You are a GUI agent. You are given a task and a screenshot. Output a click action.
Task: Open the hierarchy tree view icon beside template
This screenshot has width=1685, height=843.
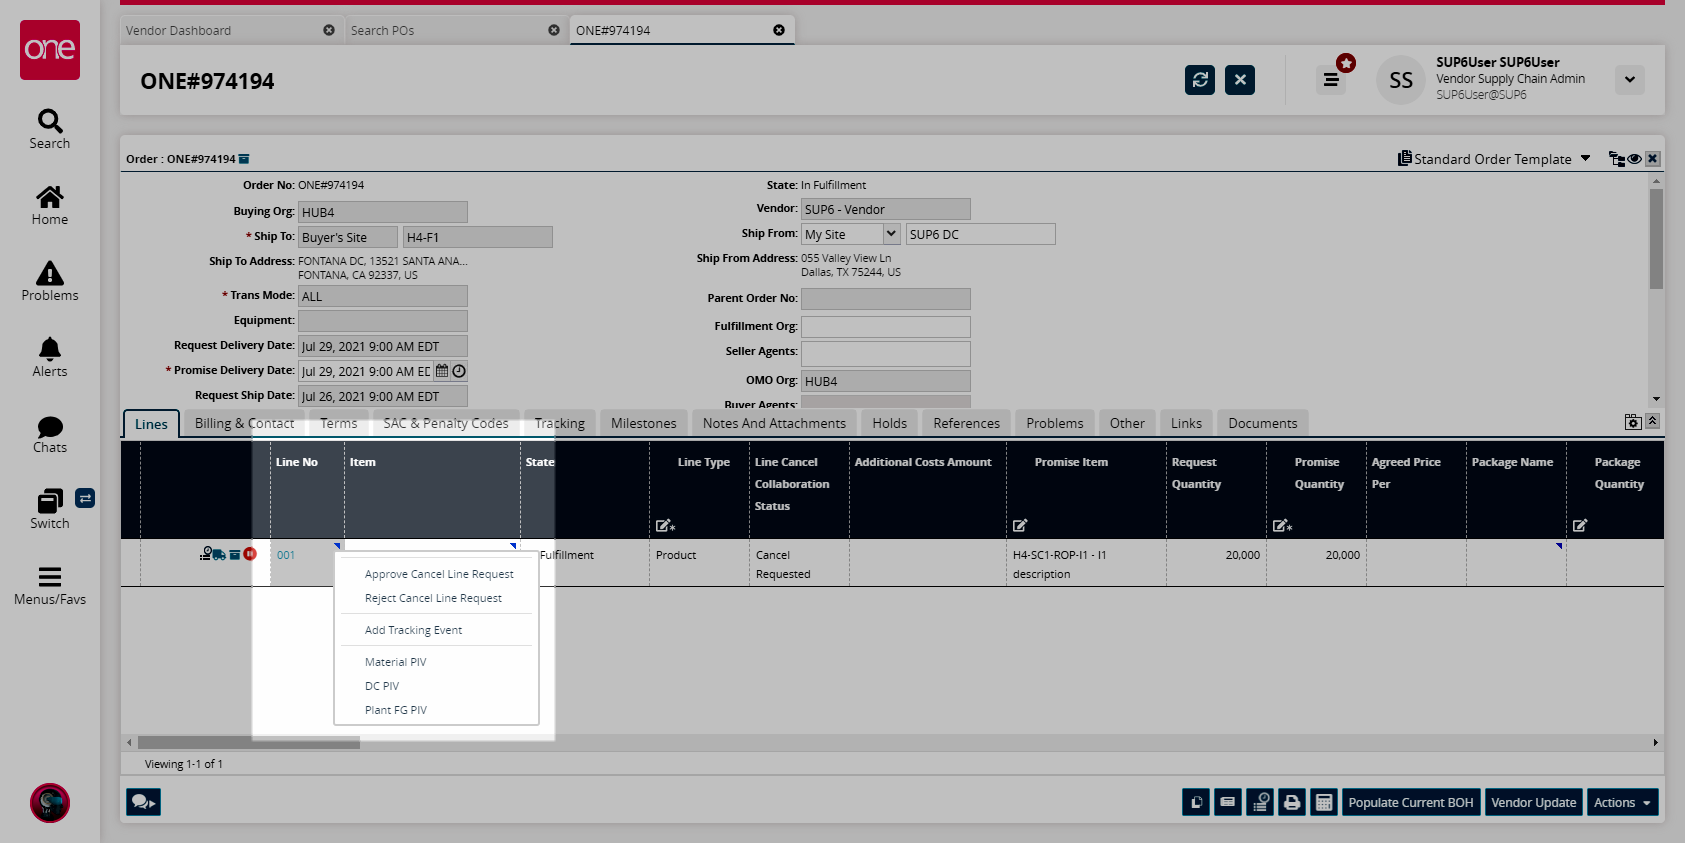[x=1616, y=159]
